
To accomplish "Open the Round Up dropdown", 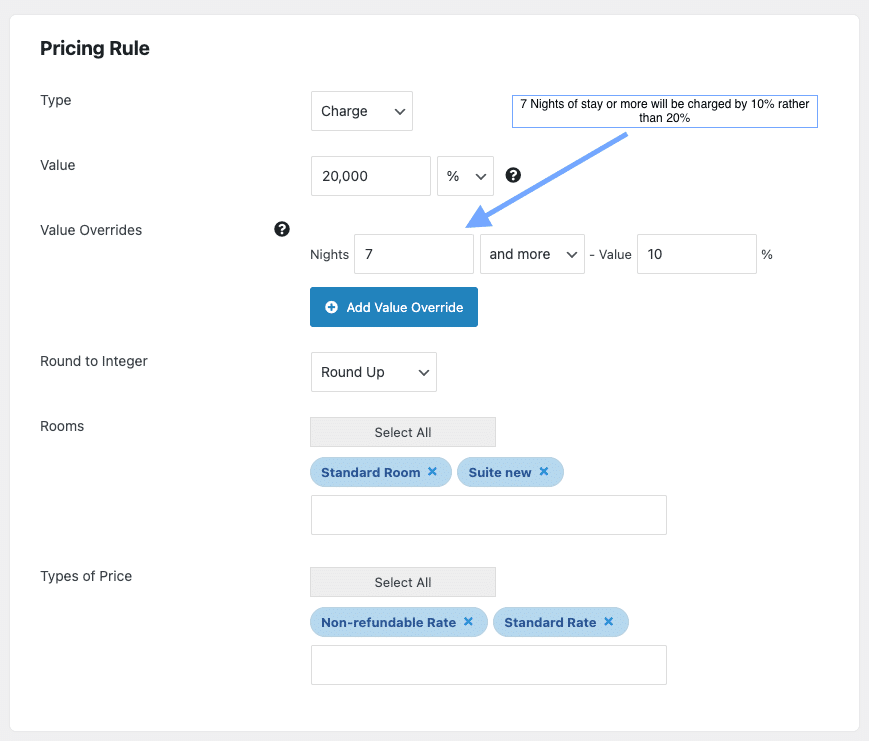I will tap(373, 372).
